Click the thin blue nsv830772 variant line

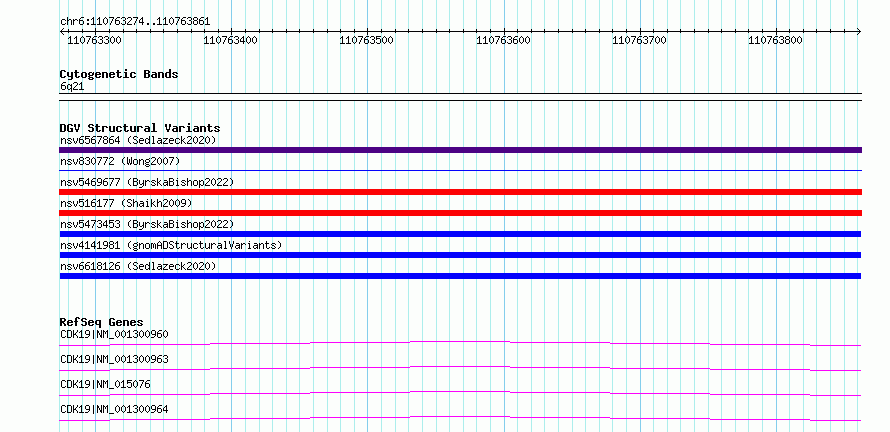(x=460, y=170)
